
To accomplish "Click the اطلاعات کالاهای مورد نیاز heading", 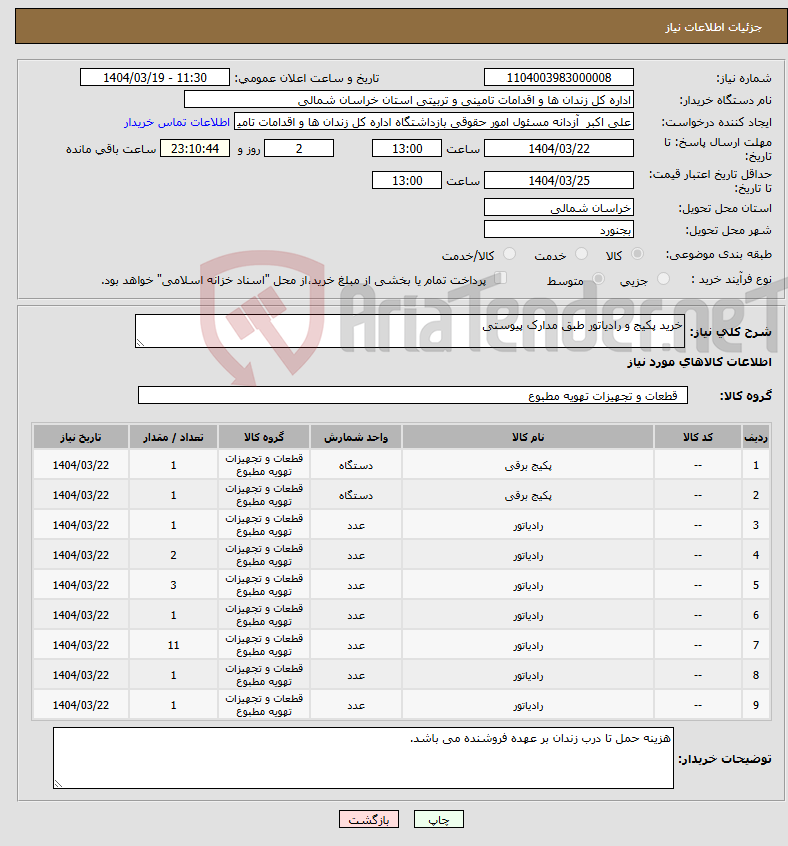I will [699, 362].
